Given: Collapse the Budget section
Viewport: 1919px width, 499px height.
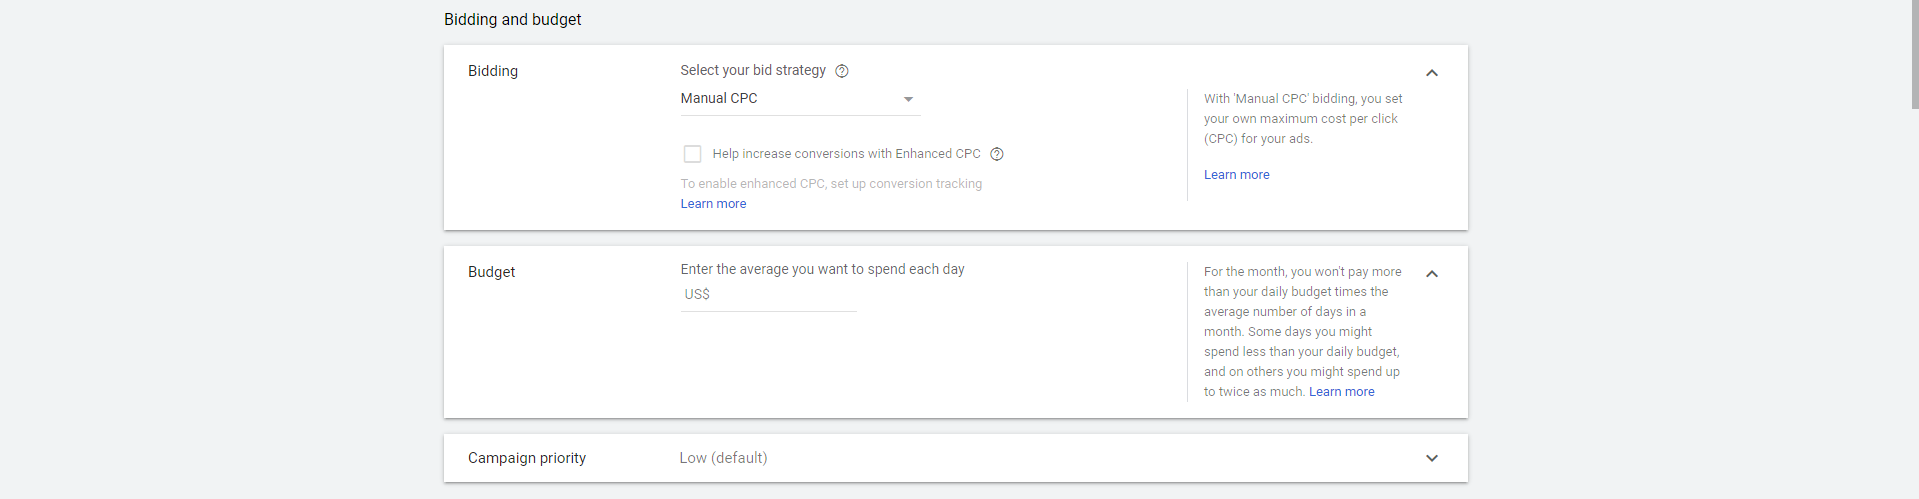Looking at the screenshot, I should 1432,274.
